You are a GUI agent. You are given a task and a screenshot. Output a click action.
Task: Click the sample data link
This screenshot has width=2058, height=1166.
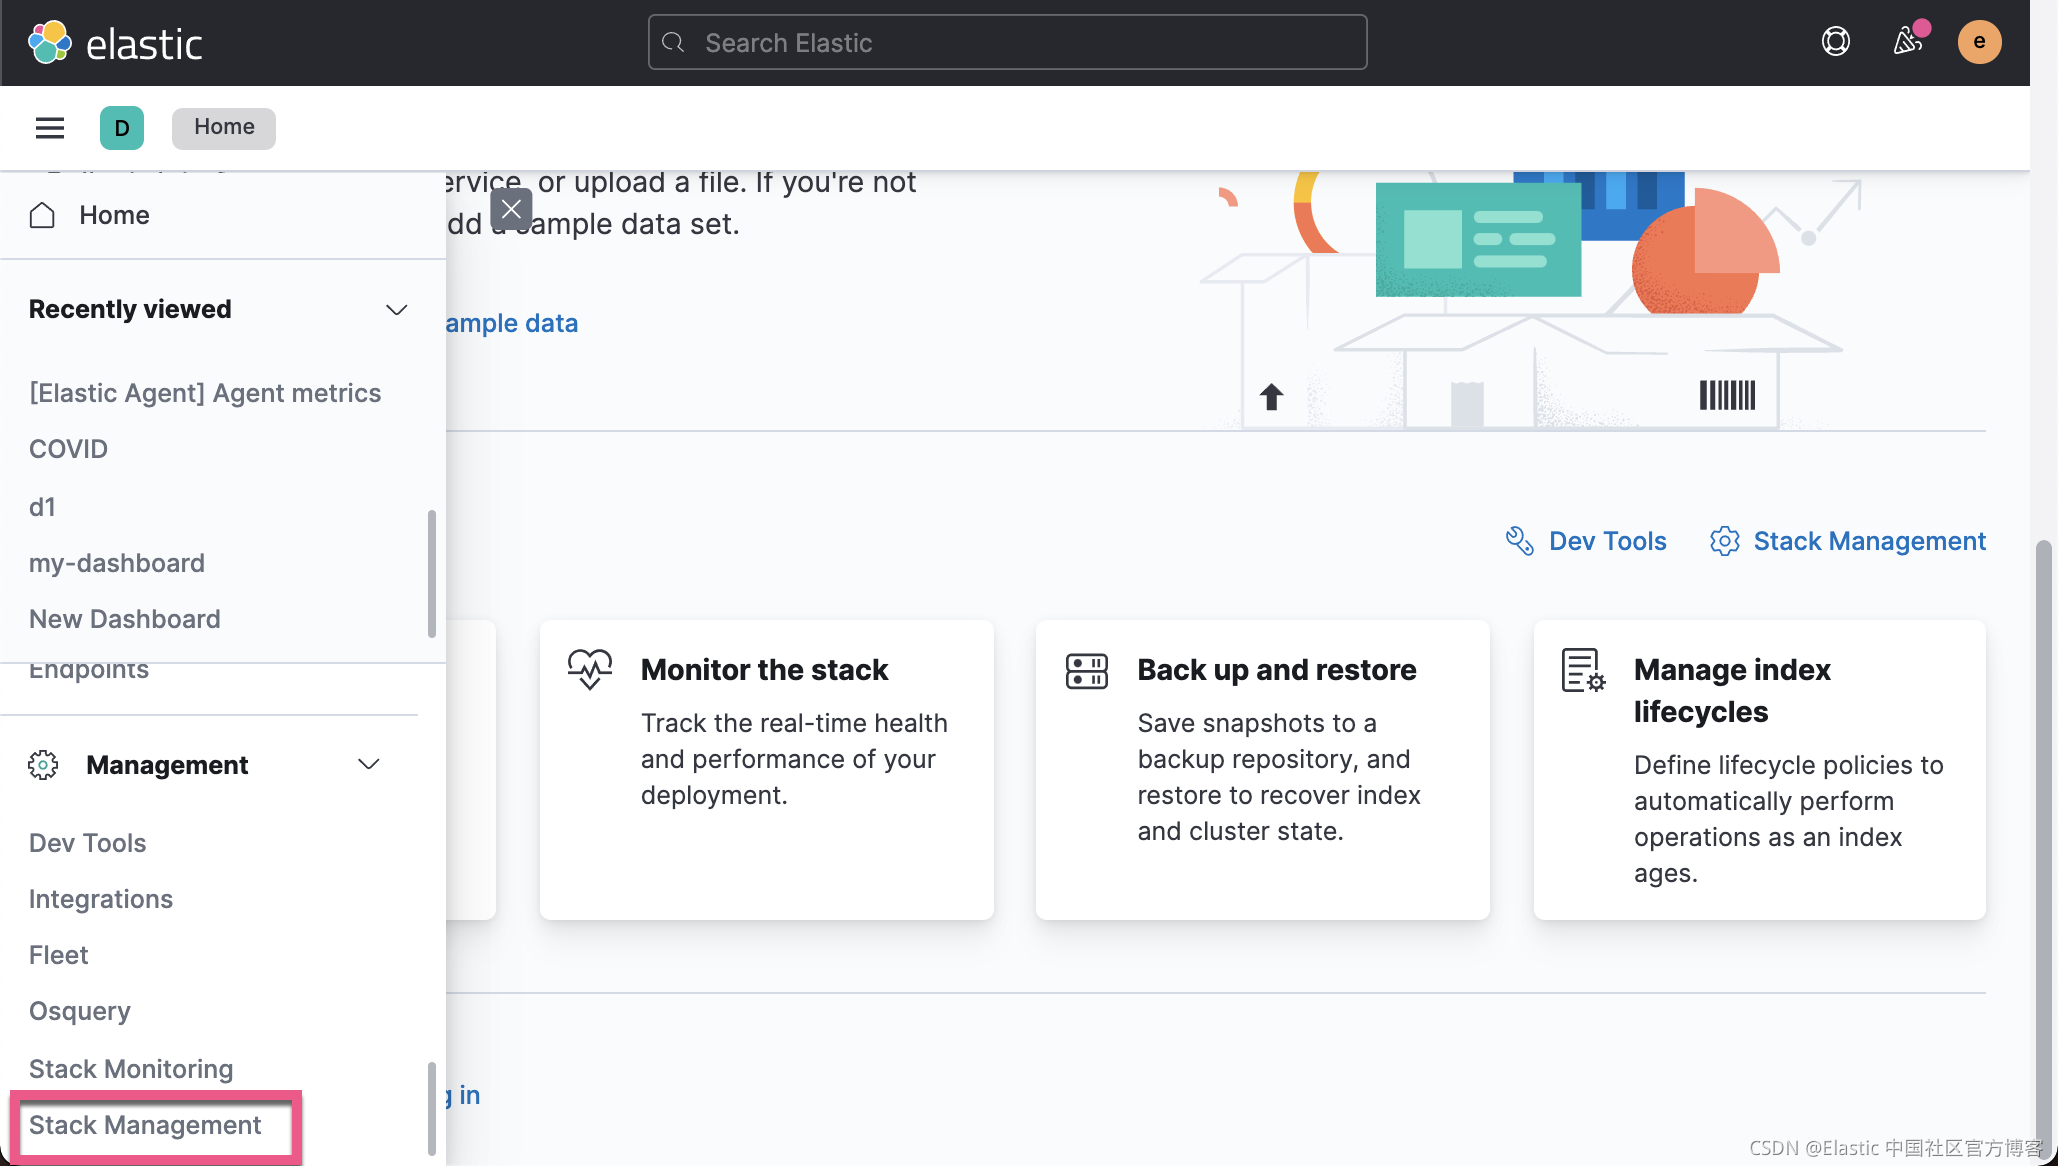[512, 323]
